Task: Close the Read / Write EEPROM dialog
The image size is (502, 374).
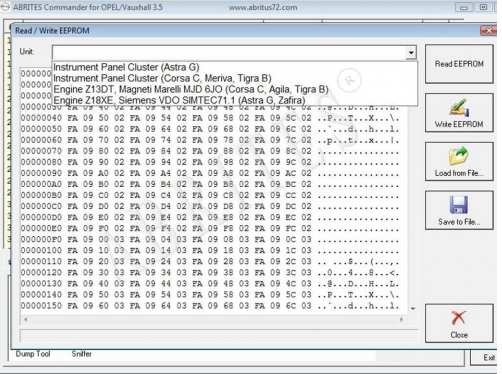Action: tap(489, 31)
